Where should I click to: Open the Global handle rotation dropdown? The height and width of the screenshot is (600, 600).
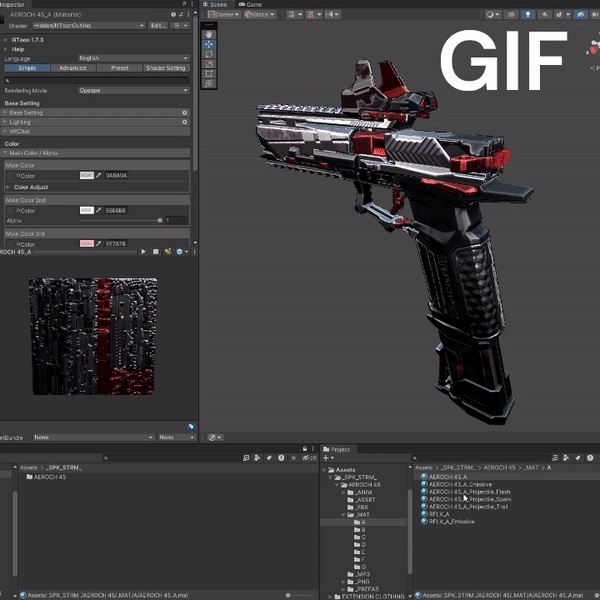259,15
